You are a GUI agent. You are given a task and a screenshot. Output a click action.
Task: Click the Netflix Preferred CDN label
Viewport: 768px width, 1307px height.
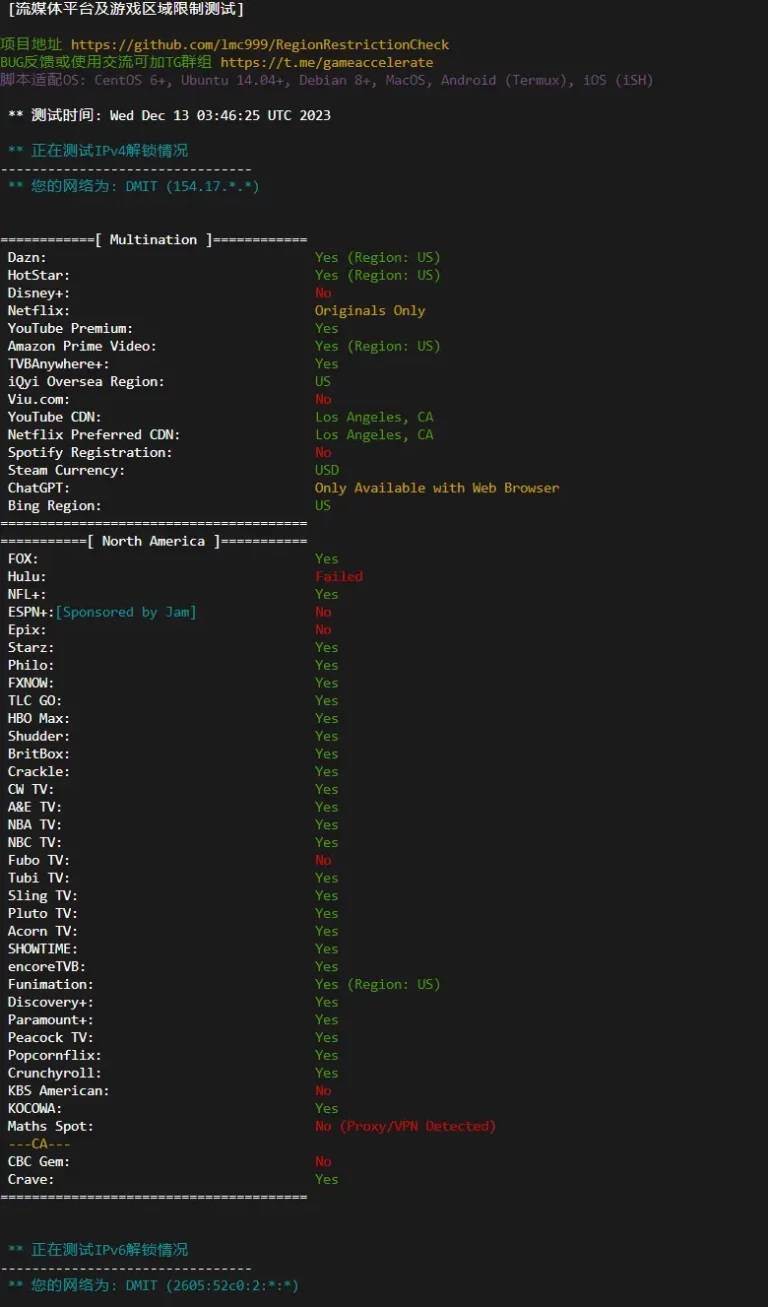94,435
